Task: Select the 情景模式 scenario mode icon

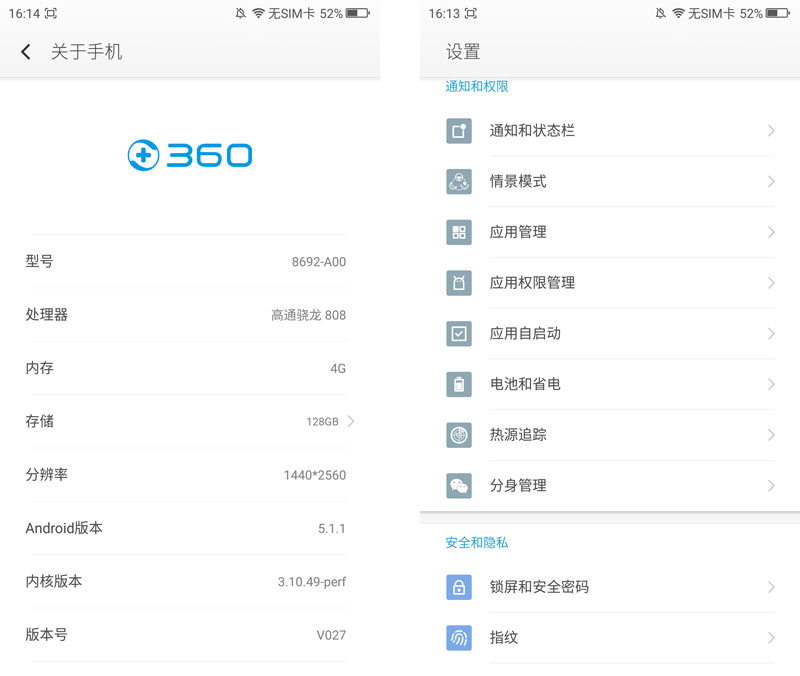Action: (458, 181)
